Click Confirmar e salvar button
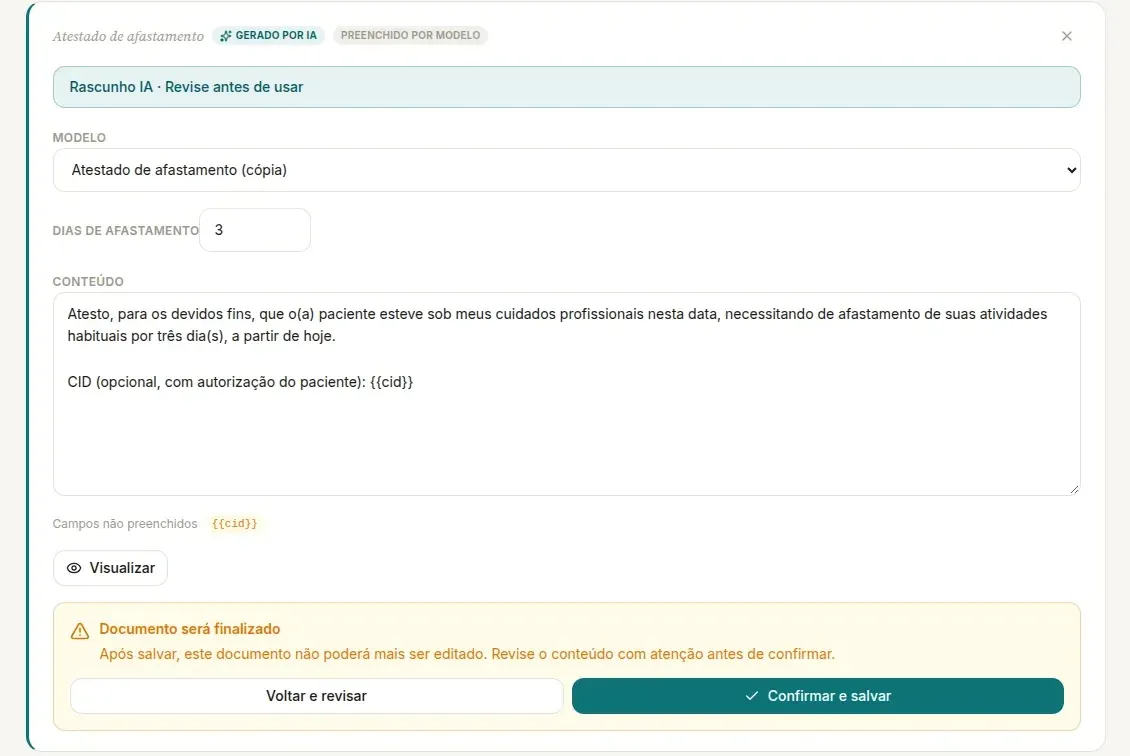Image resolution: width=1130 pixels, height=756 pixels. (818, 696)
